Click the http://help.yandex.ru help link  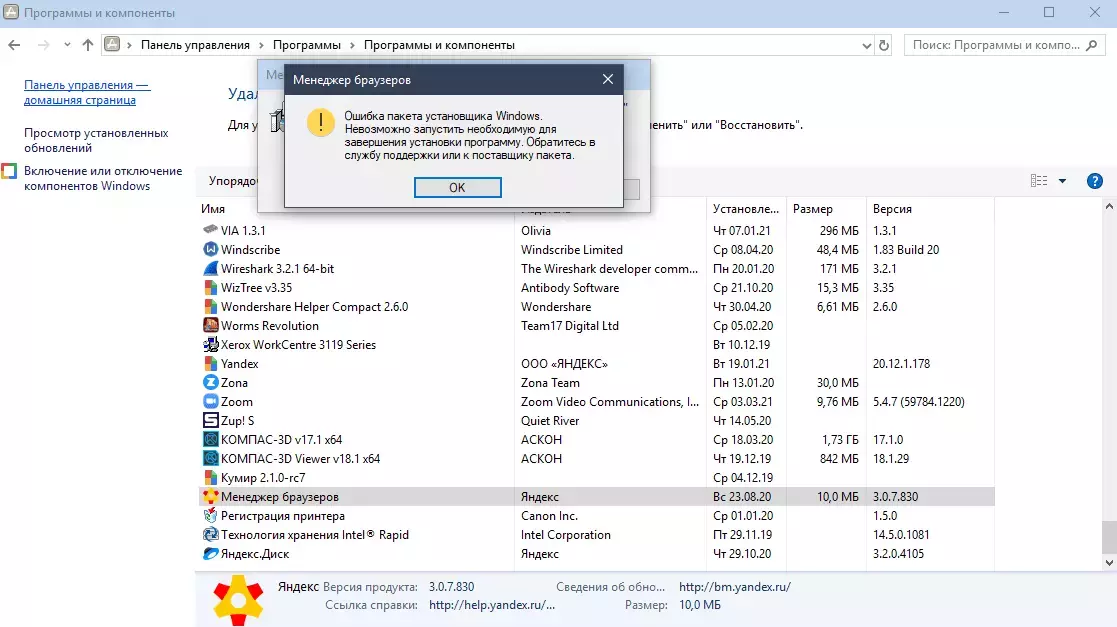(492, 605)
